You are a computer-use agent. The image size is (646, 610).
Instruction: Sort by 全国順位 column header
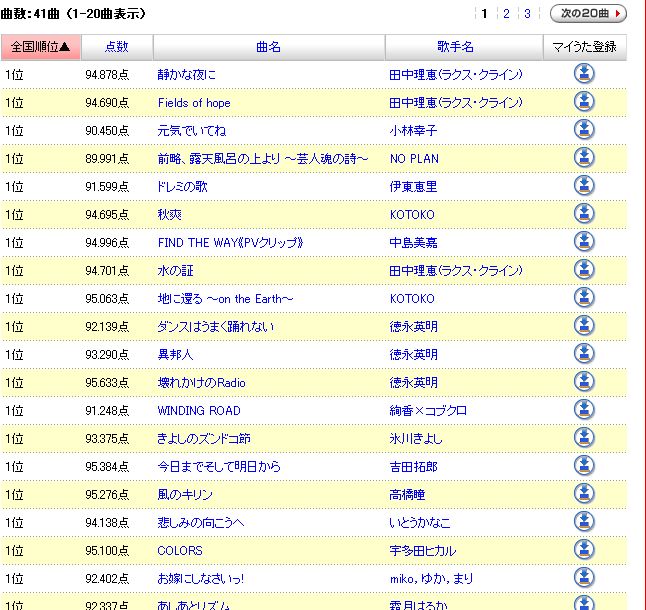click(x=39, y=47)
